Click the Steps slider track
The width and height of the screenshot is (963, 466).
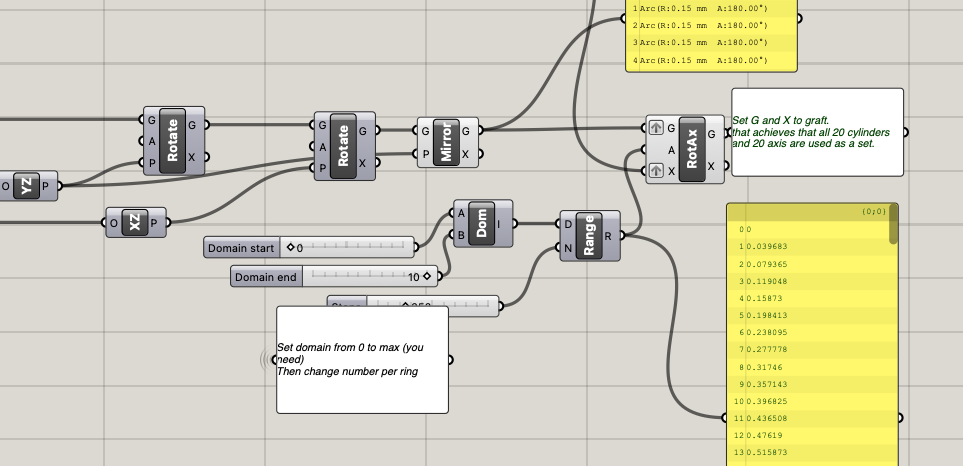tap(432, 303)
